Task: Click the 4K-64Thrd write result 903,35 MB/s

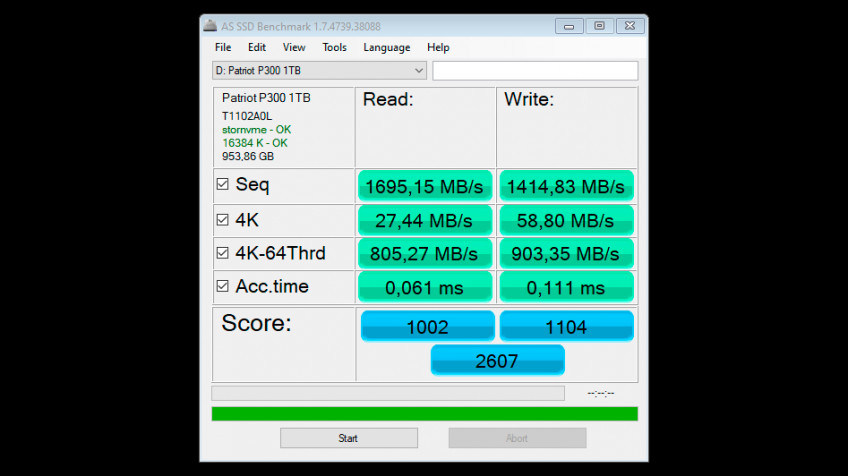Action: click(566, 254)
